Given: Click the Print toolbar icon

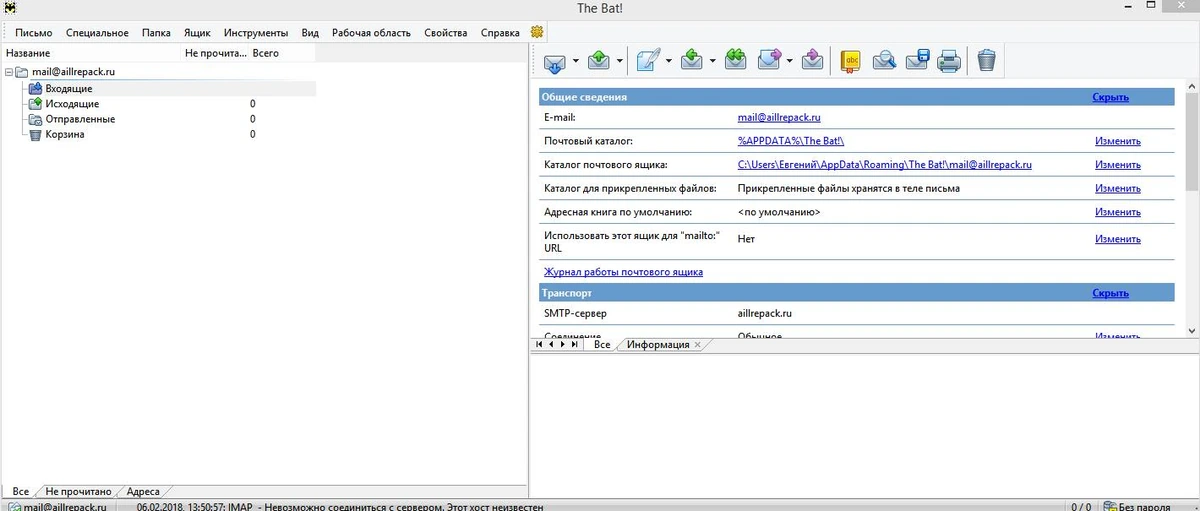Looking at the screenshot, I should (949, 61).
